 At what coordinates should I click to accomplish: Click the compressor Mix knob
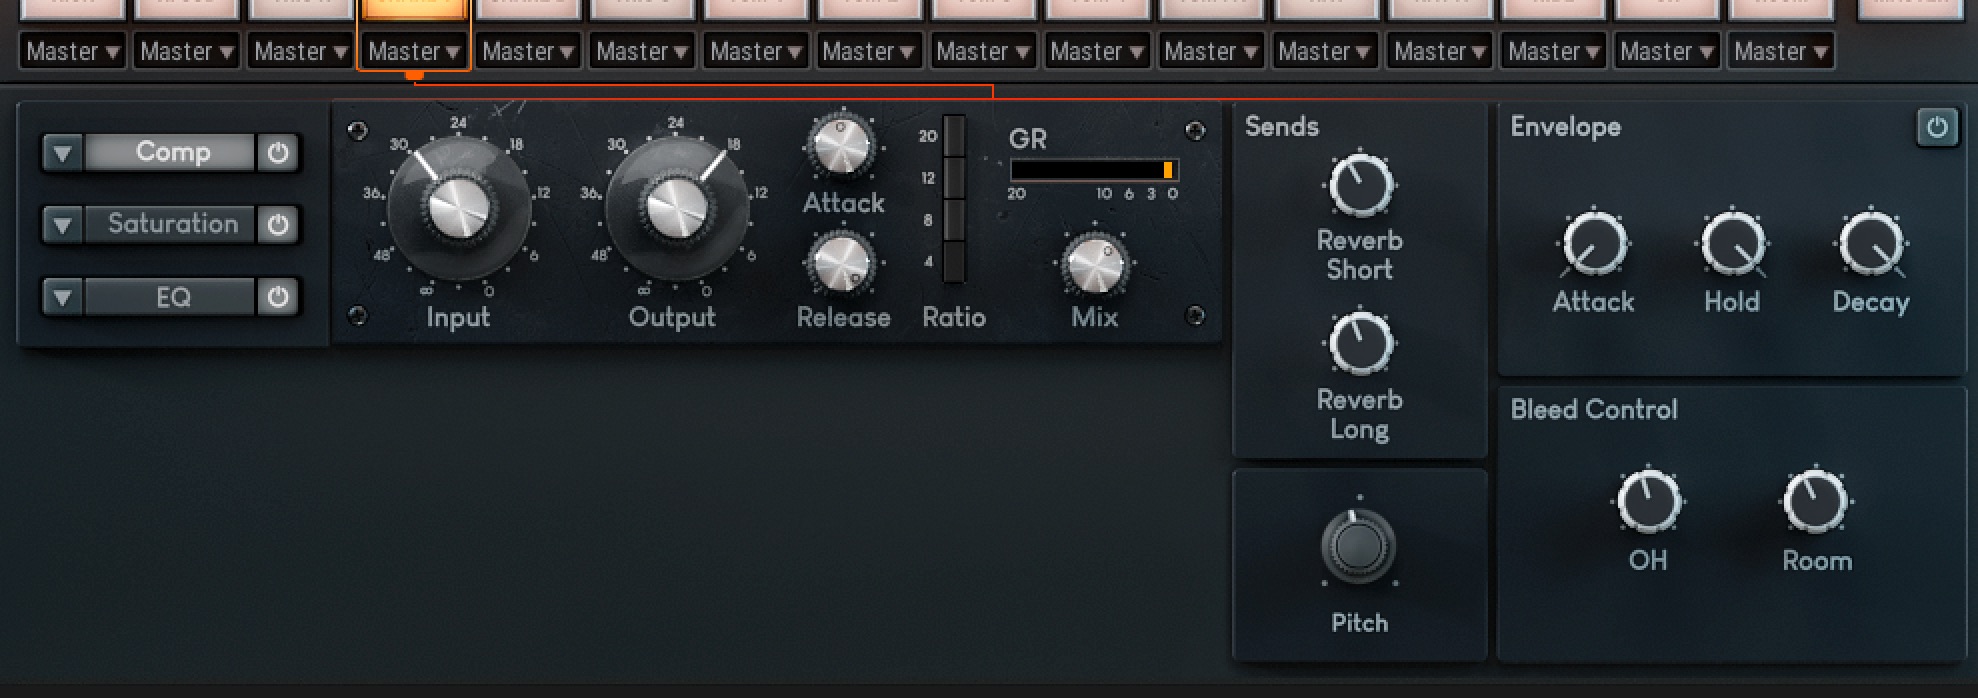1094,265
